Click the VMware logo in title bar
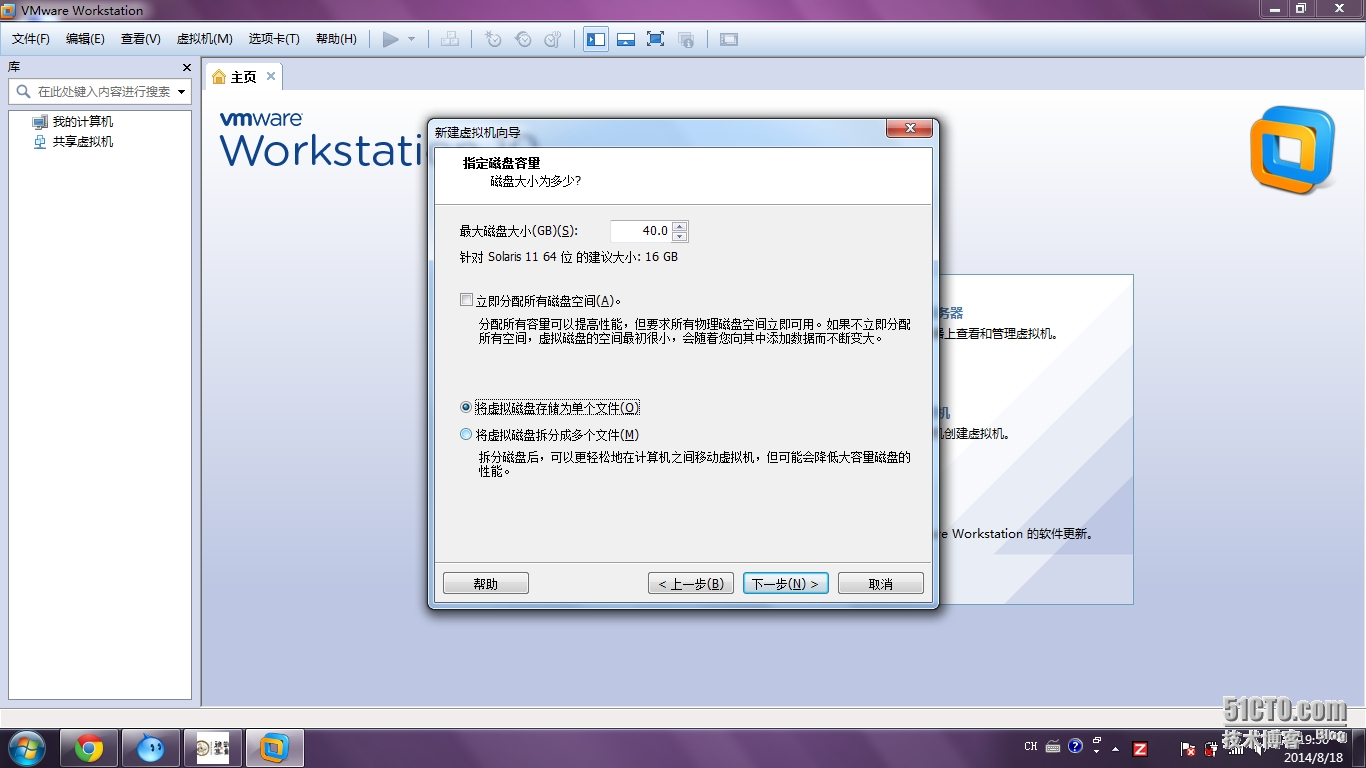The height and width of the screenshot is (768, 1366). (8, 10)
